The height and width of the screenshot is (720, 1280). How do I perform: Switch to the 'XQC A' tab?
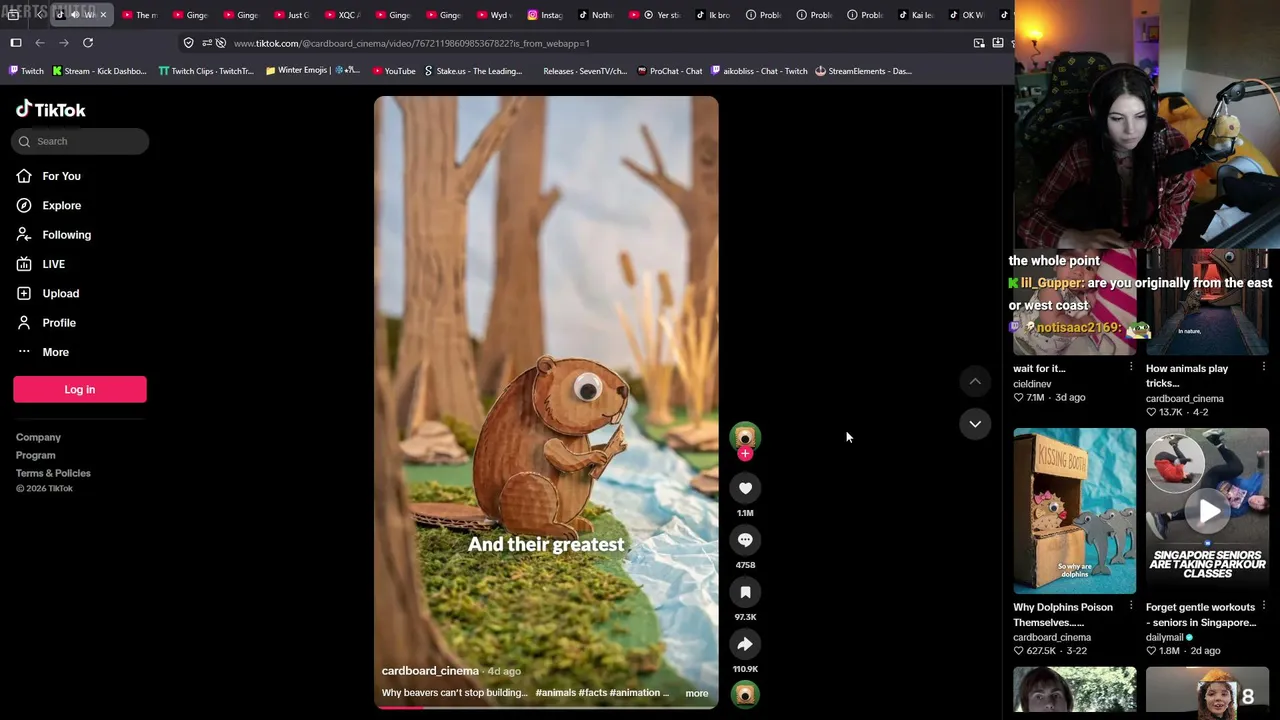point(343,15)
